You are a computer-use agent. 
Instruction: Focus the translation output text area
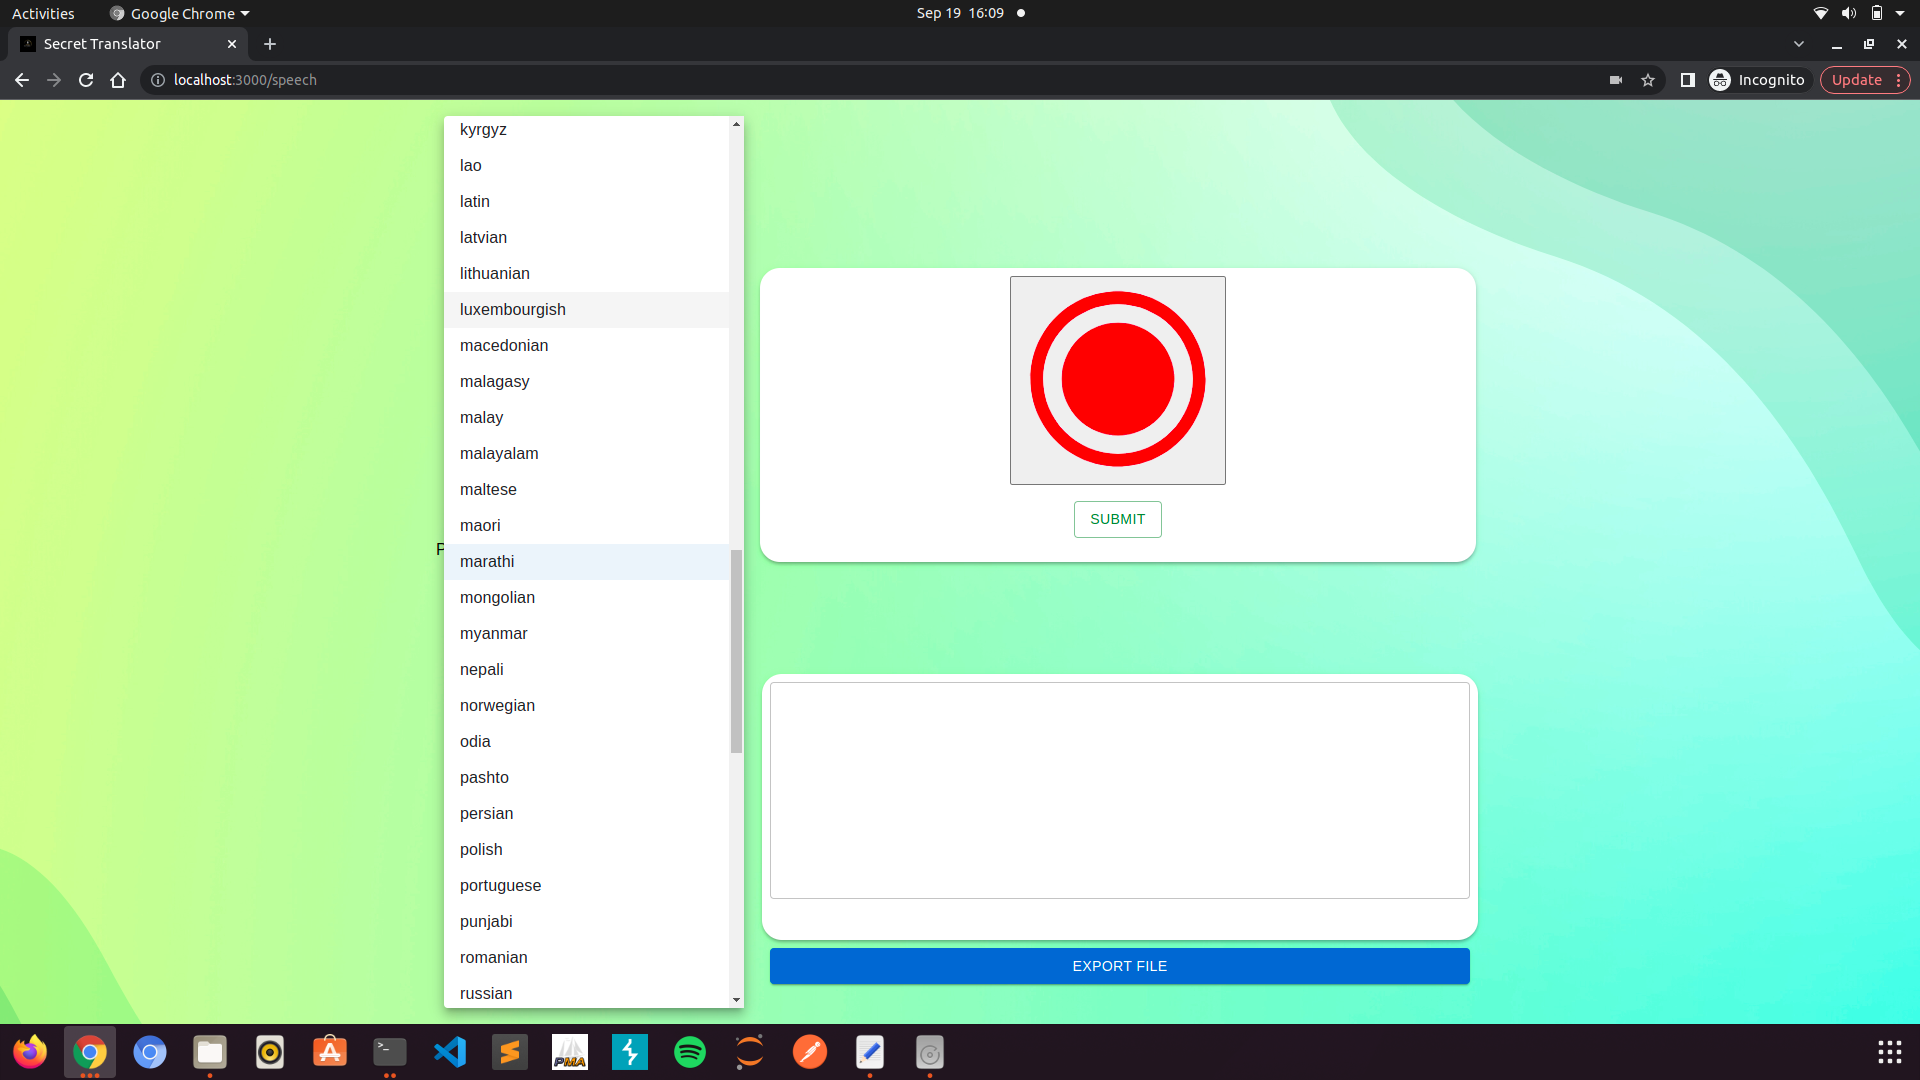pos(1119,790)
